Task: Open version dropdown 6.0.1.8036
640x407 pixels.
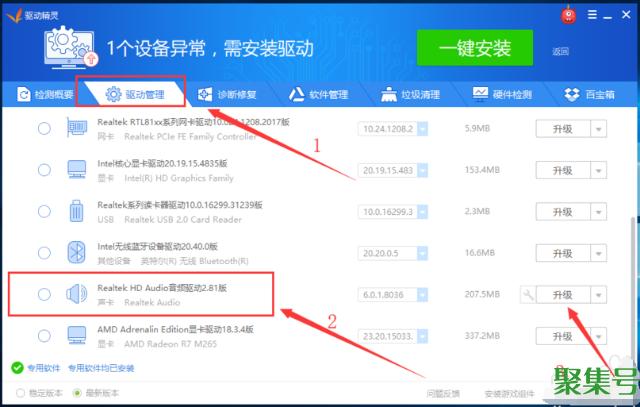Action: 422,294
